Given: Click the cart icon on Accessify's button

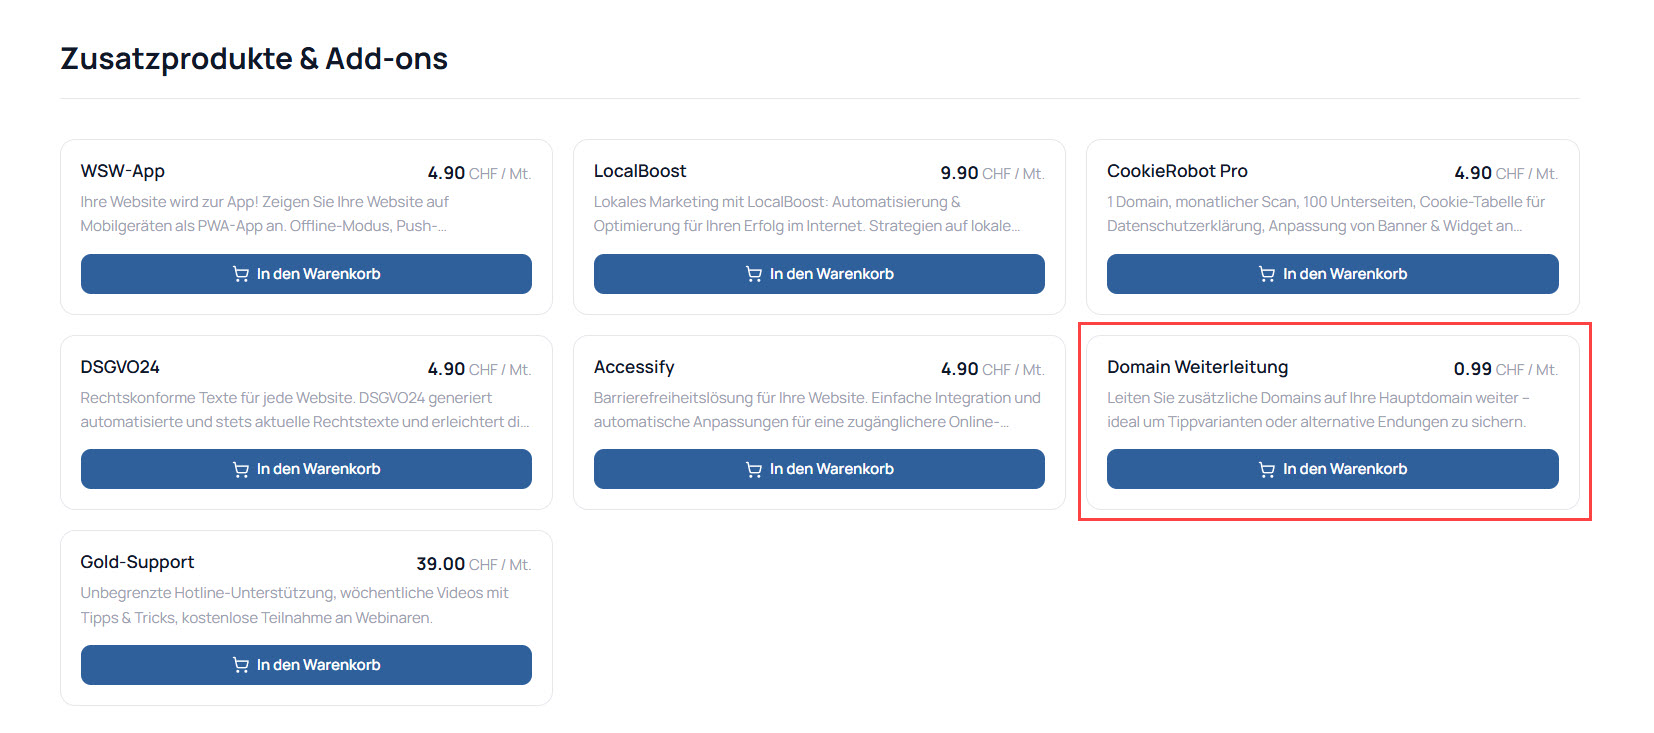Looking at the screenshot, I should tap(754, 469).
